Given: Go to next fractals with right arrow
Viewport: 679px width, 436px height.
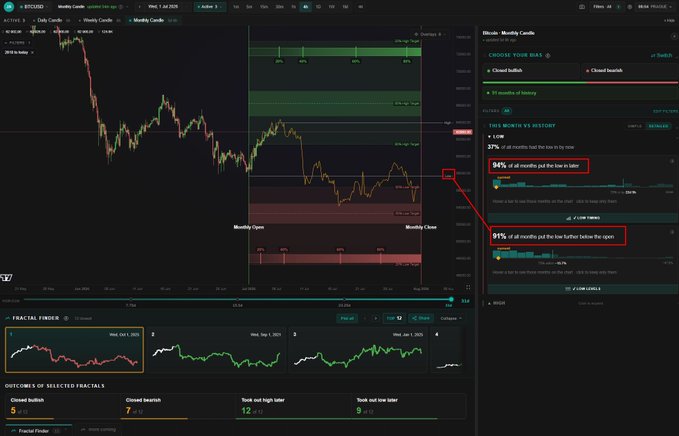Looking at the screenshot, I should (375, 318).
